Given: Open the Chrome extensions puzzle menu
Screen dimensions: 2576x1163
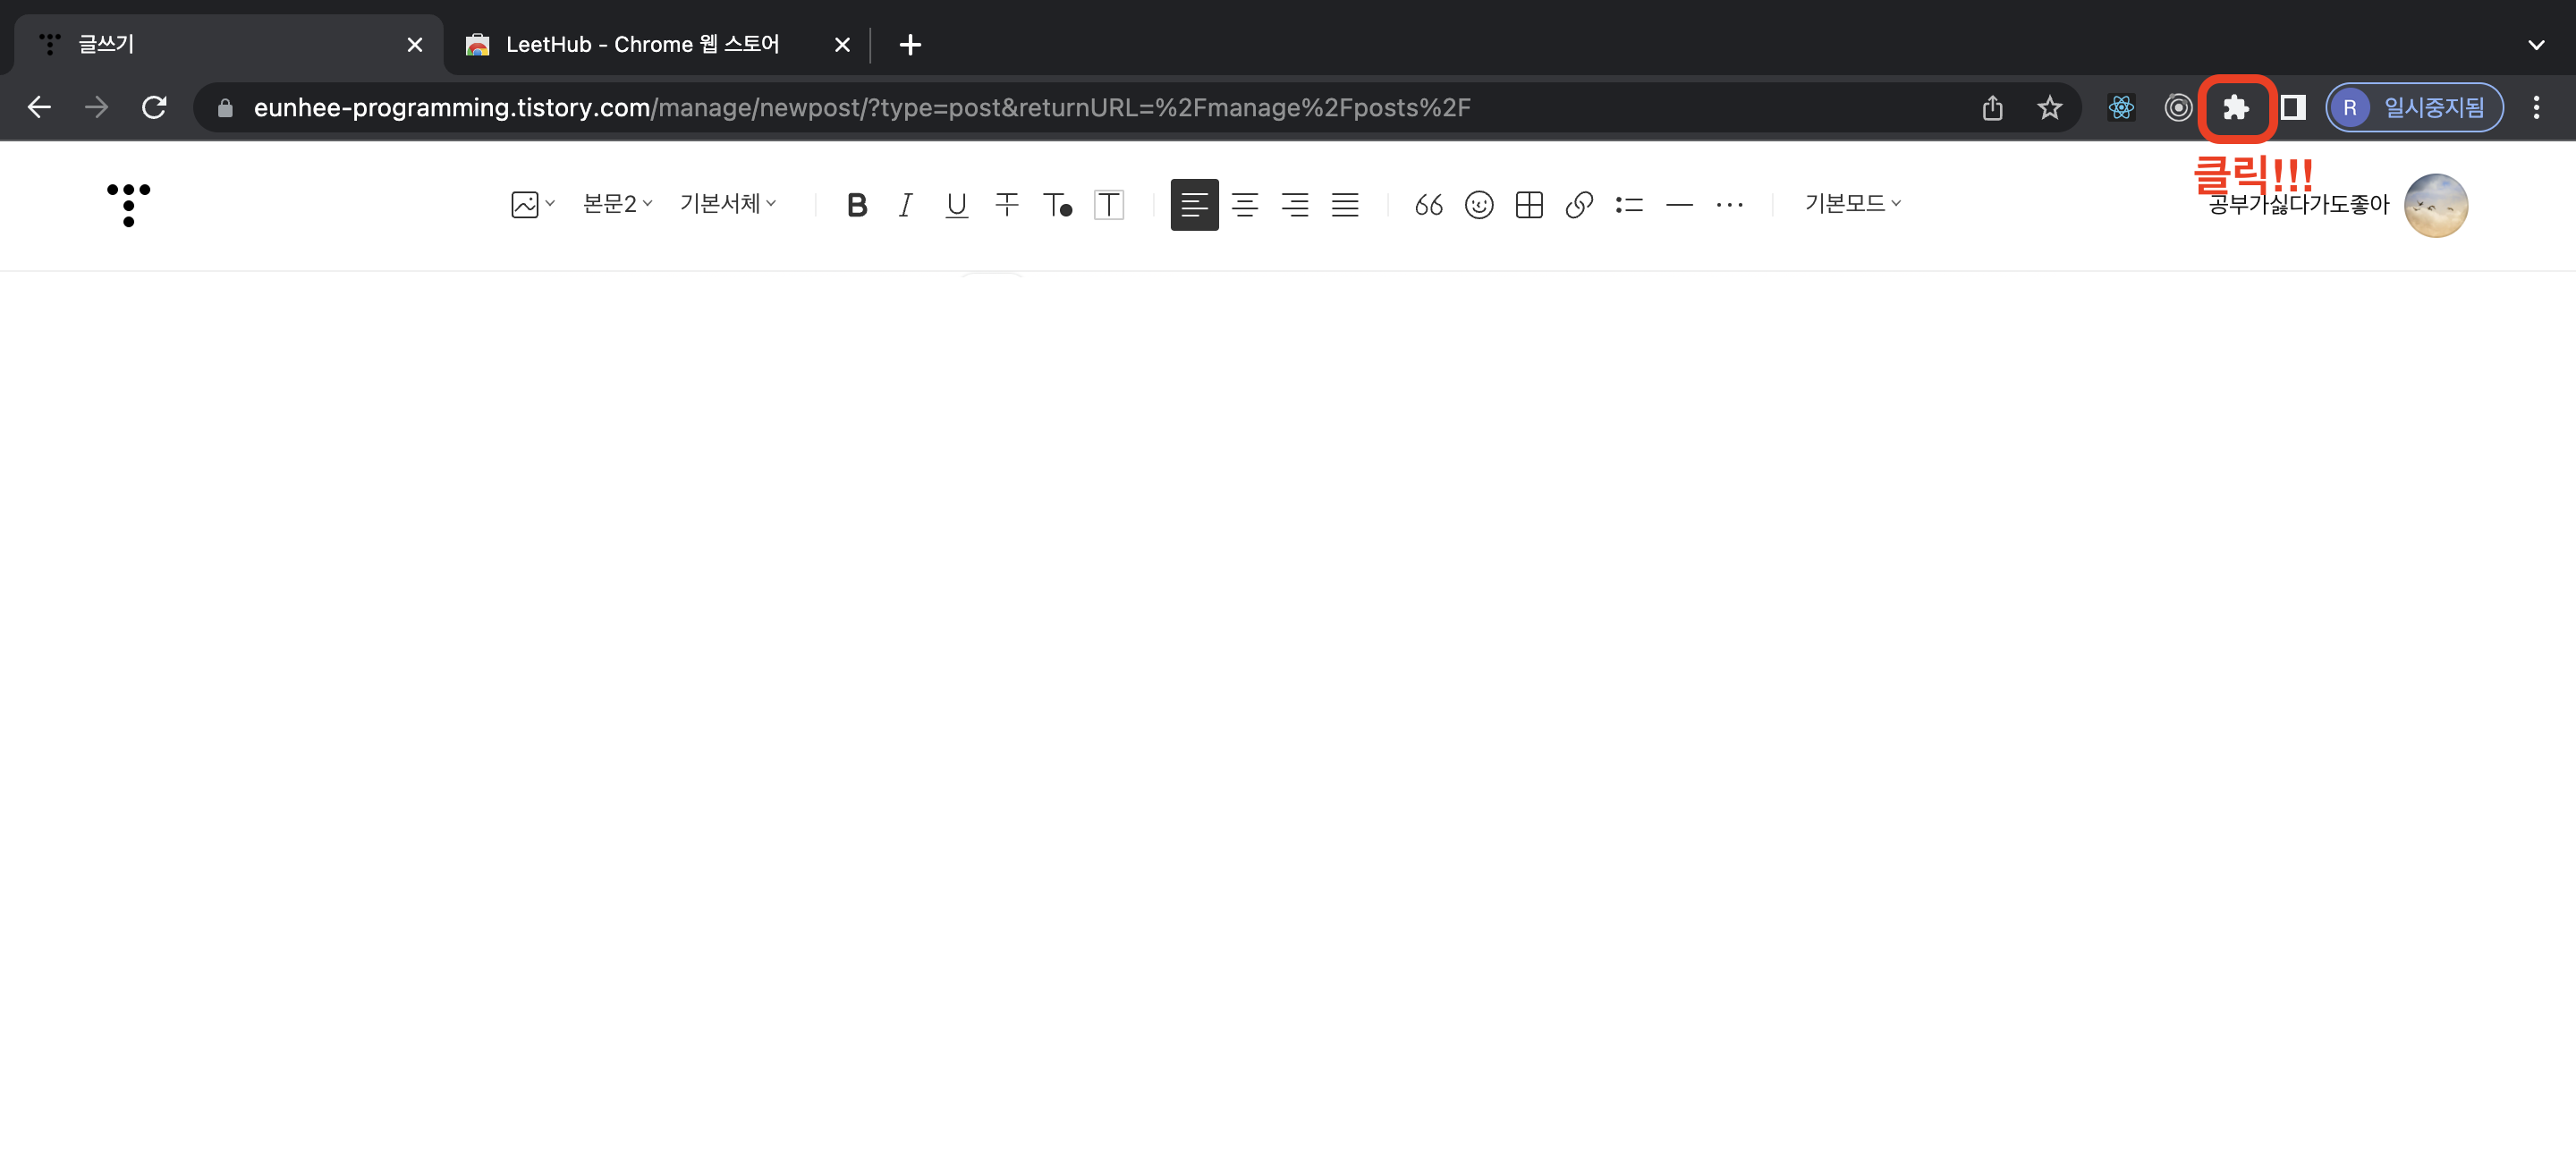Looking at the screenshot, I should click(2235, 107).
